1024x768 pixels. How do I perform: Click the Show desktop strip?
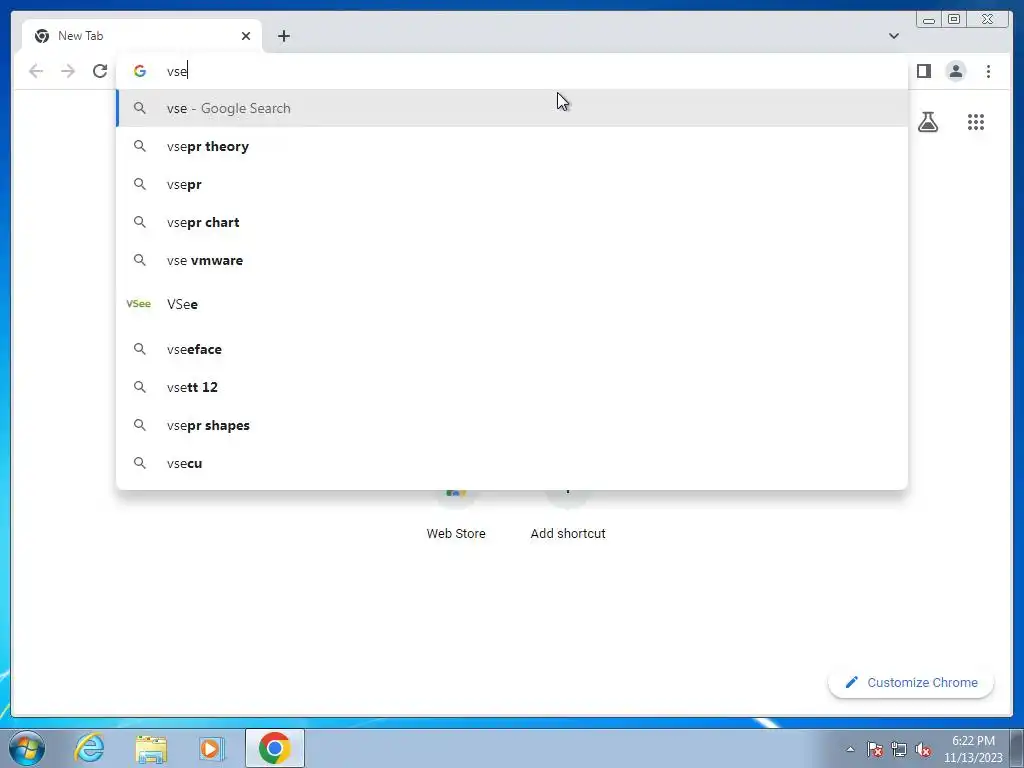pyautogui.click(x=1017, y=748)
